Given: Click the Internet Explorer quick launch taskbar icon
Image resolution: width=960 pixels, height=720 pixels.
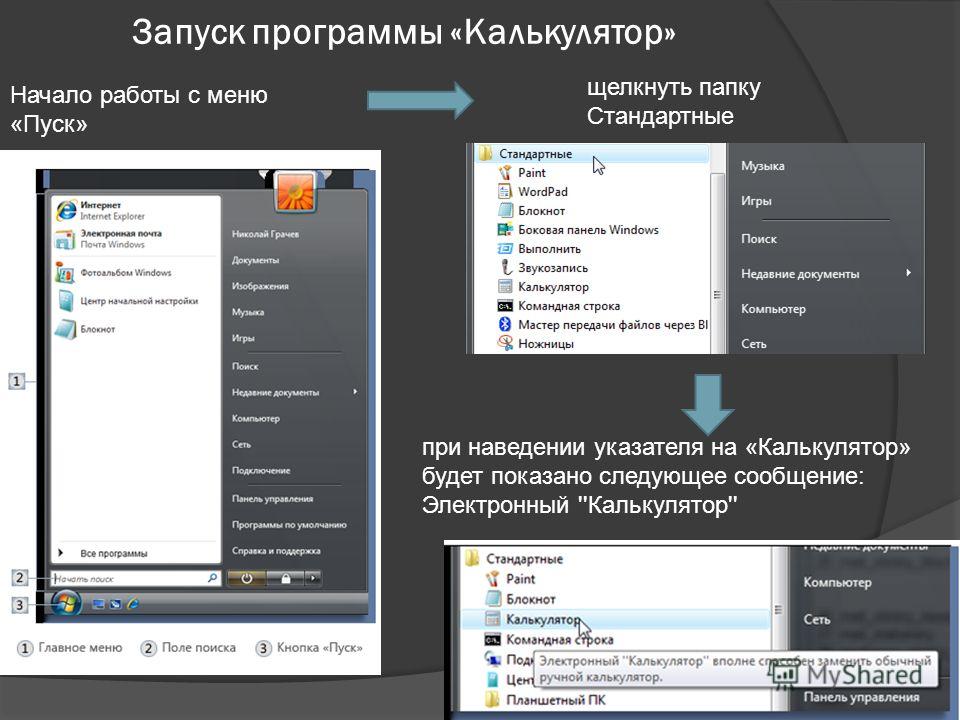Looking at the screenshot, I should click(x=133, y=604).
